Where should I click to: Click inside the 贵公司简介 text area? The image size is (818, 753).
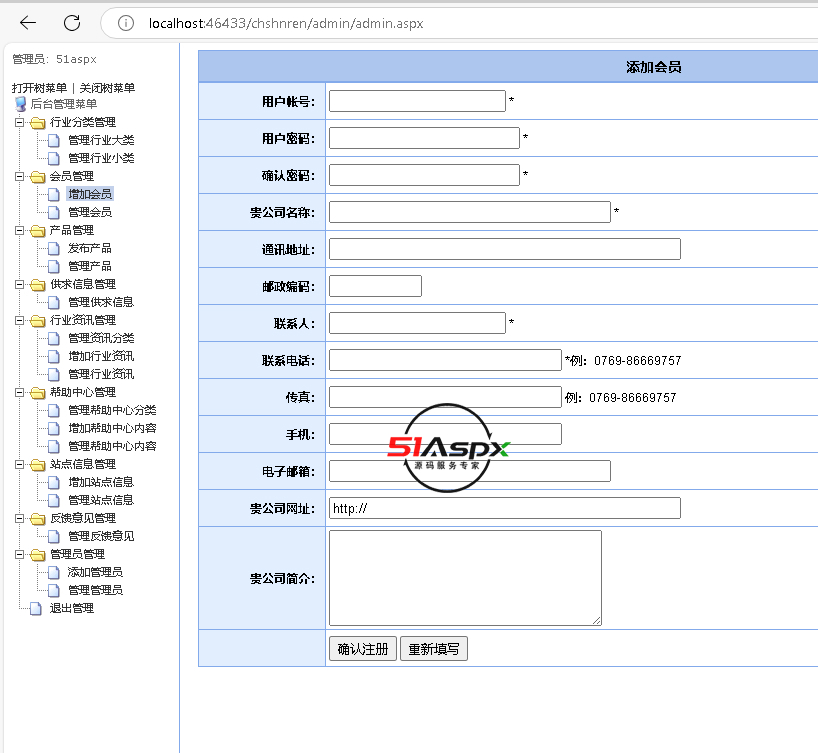tap(465, 578)
